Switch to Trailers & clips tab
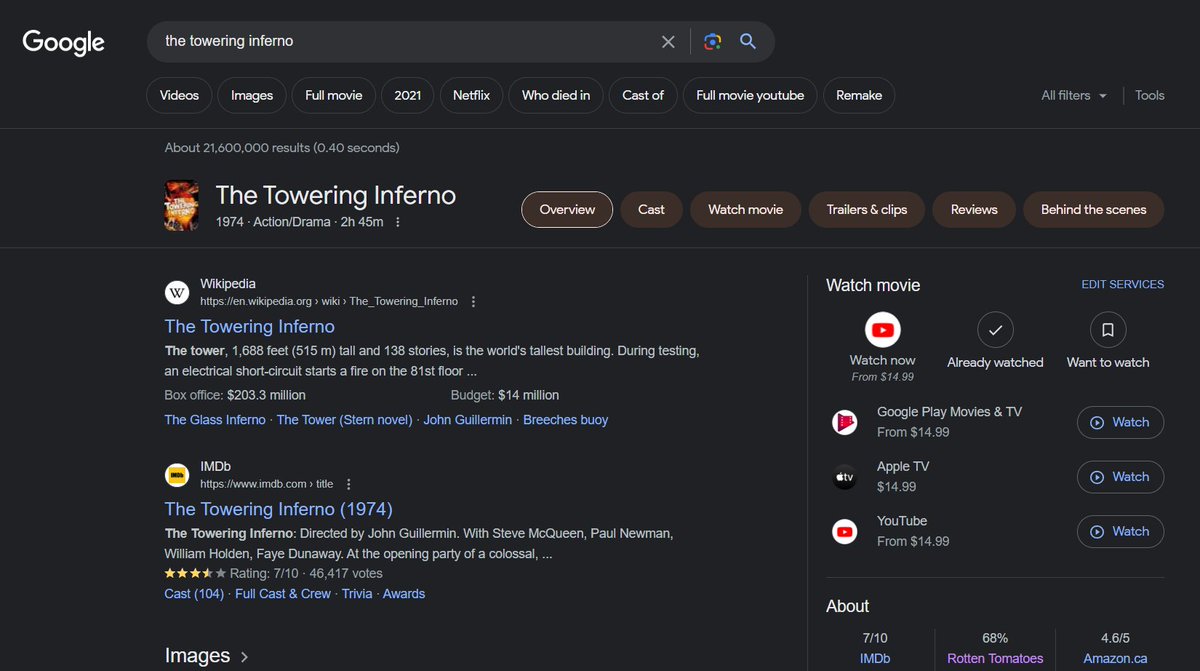 (867, 210)
